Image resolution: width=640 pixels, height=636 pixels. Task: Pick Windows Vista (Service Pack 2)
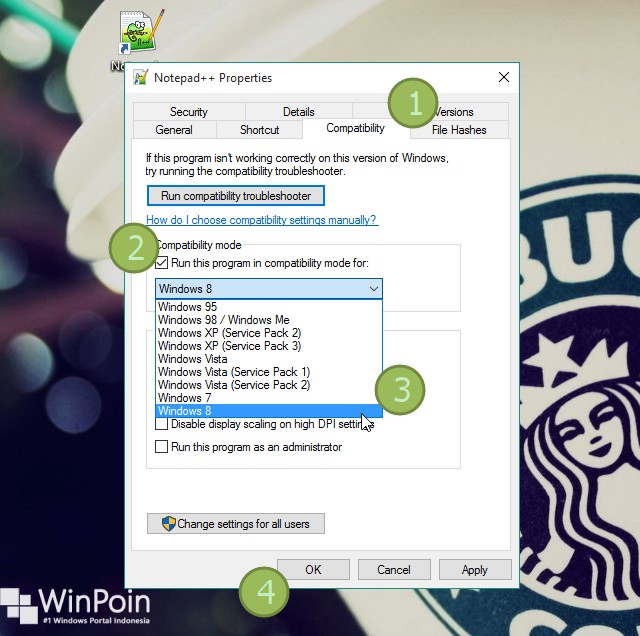point(269,385)
